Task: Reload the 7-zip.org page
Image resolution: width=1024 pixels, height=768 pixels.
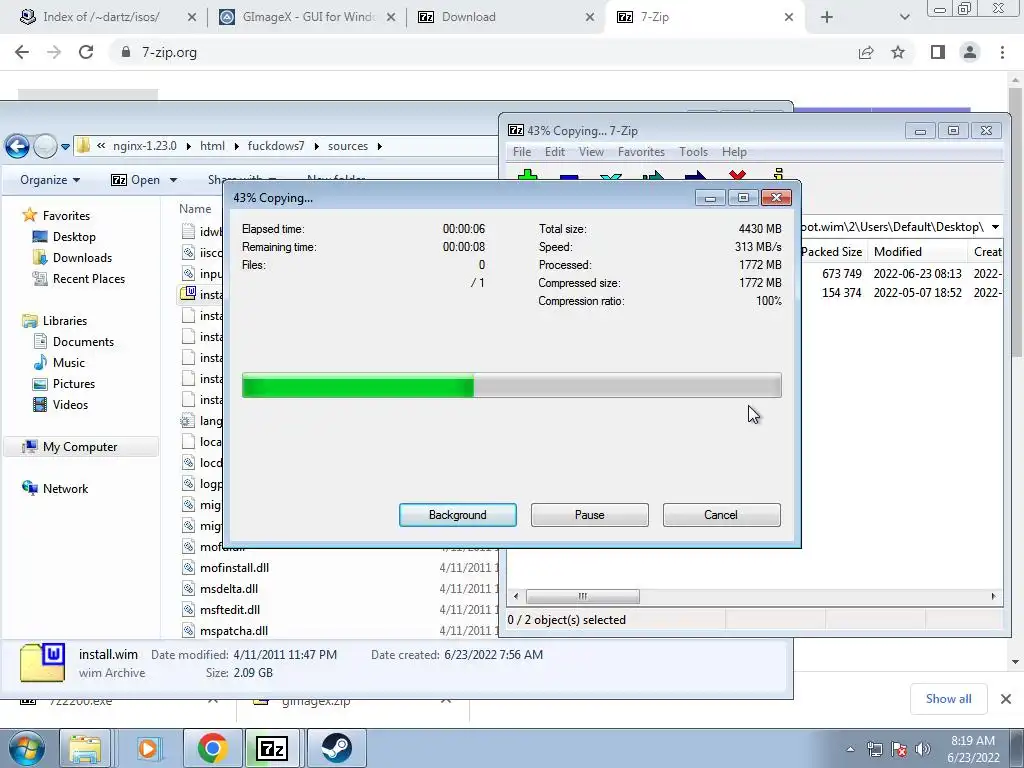Action: pos(86,52)
